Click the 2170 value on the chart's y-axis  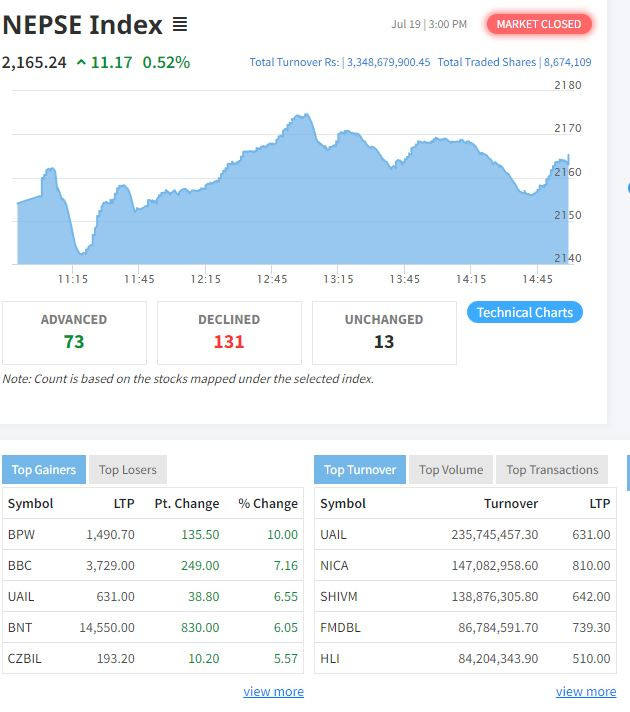tap(567, 128)
